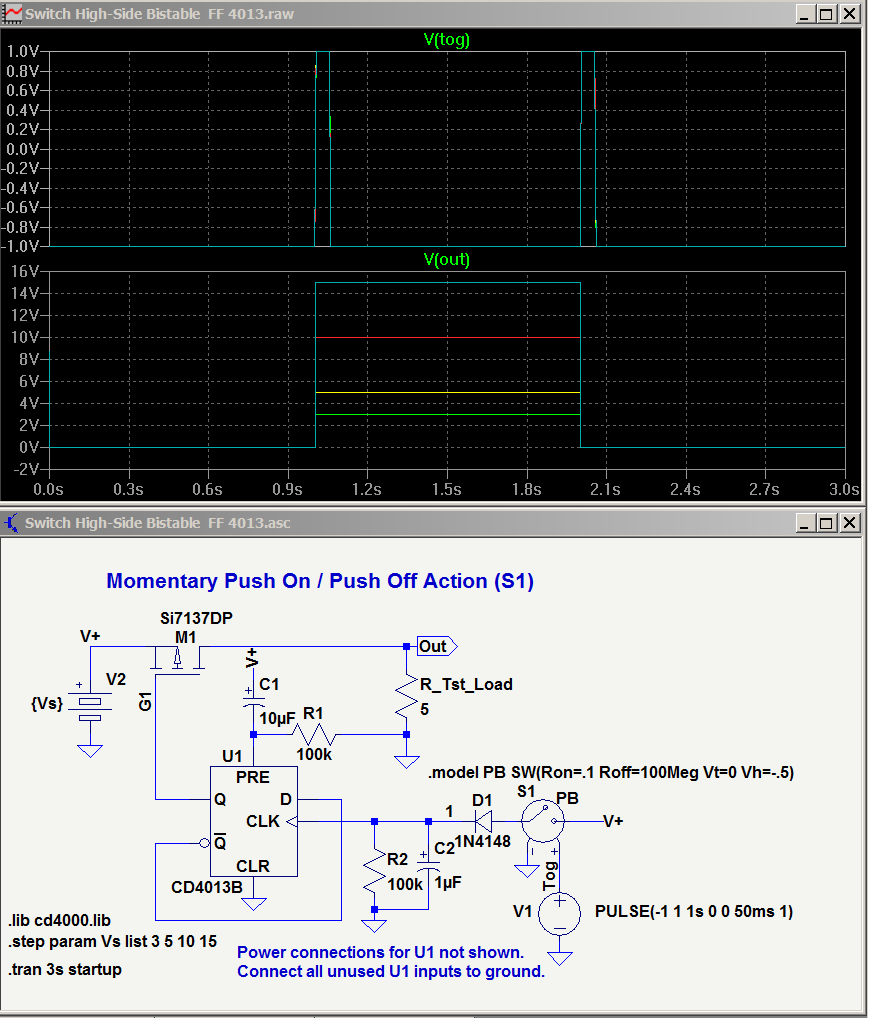Click the 1.5s time axis label
This screenshot has height=1018, width=869.
(446, 490)
